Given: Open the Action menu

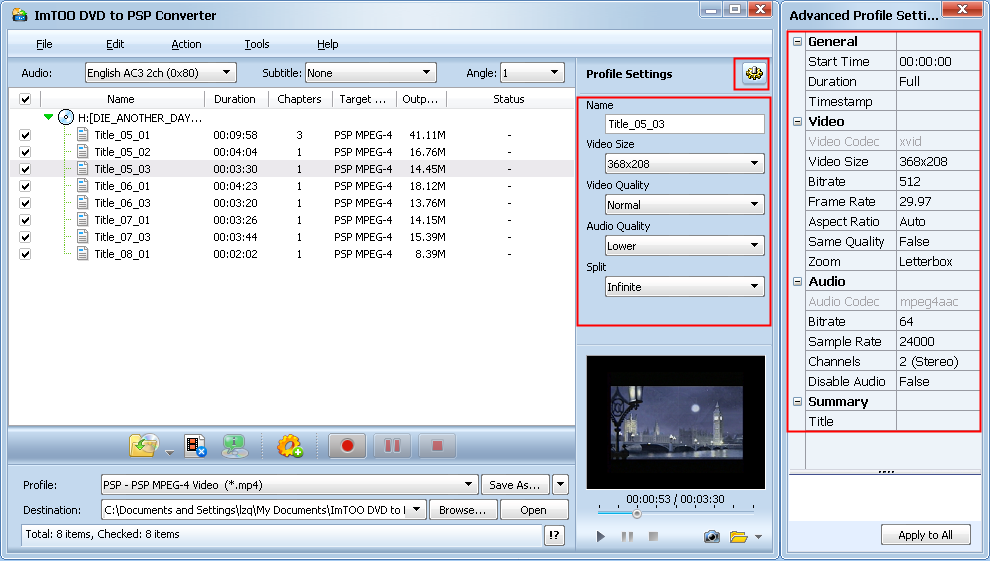Looking at the screenshot, I should point(186,44).
